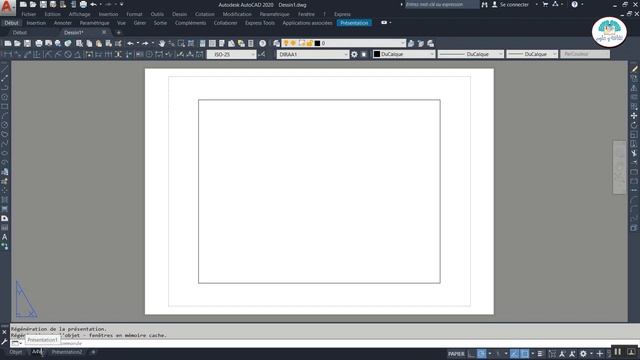Open the Autodesk App Store cart icon
Viewport: 640px width, 360px height.
pyautogui.click(x=545, y=4)
